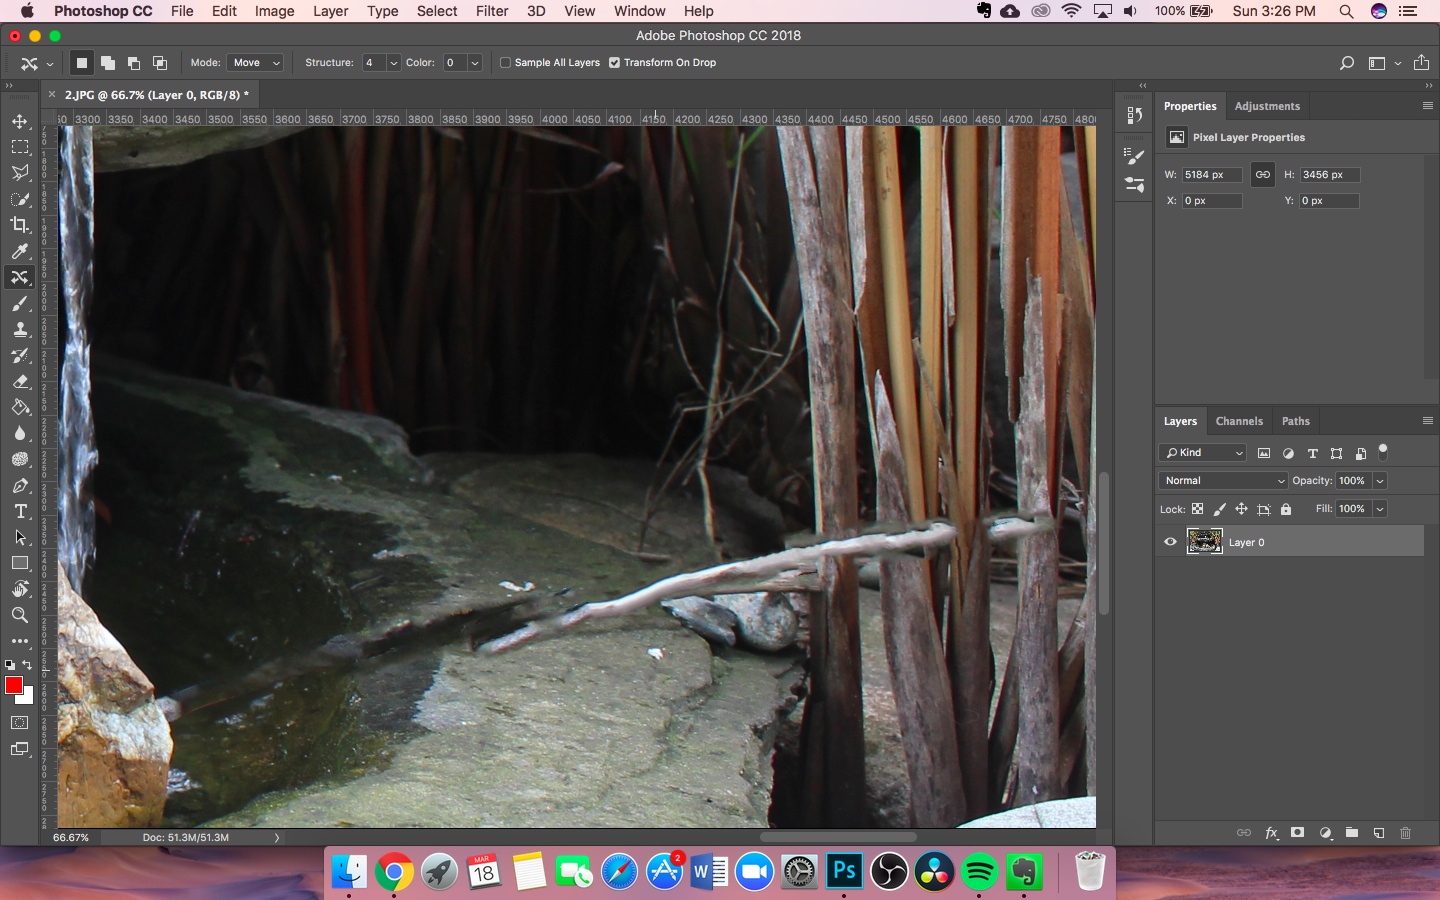Open the layer Kind filter dropdown

coord(1203,453)
